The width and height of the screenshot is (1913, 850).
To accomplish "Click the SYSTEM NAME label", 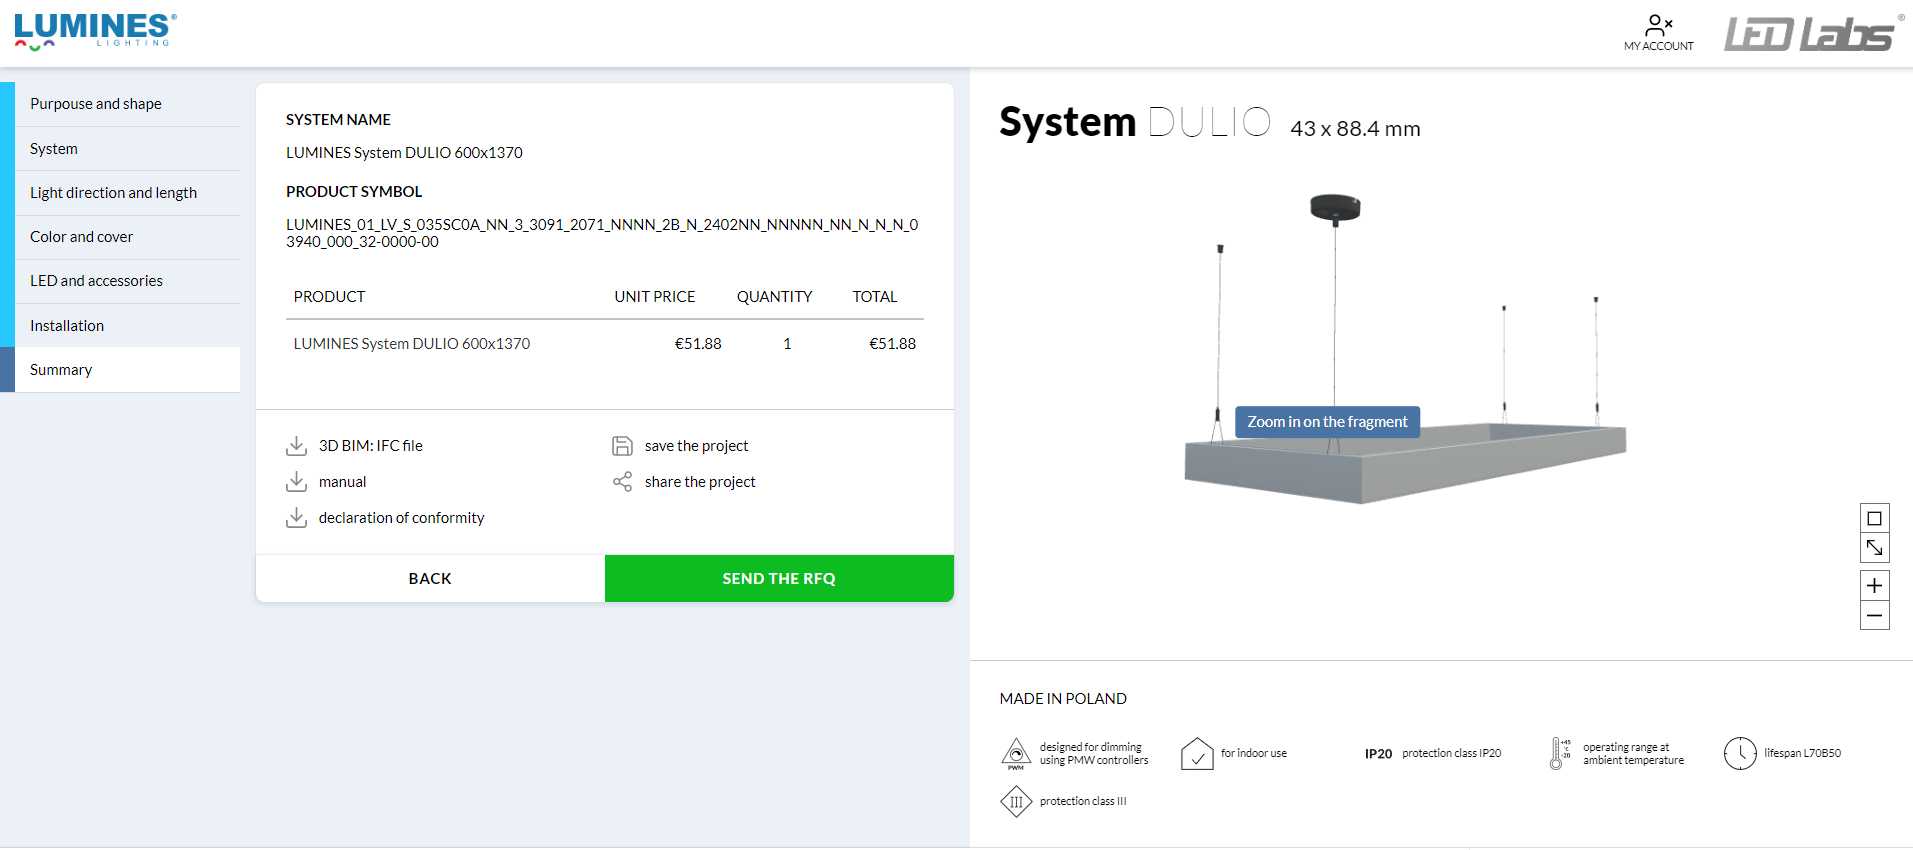I will click(338, 120).
